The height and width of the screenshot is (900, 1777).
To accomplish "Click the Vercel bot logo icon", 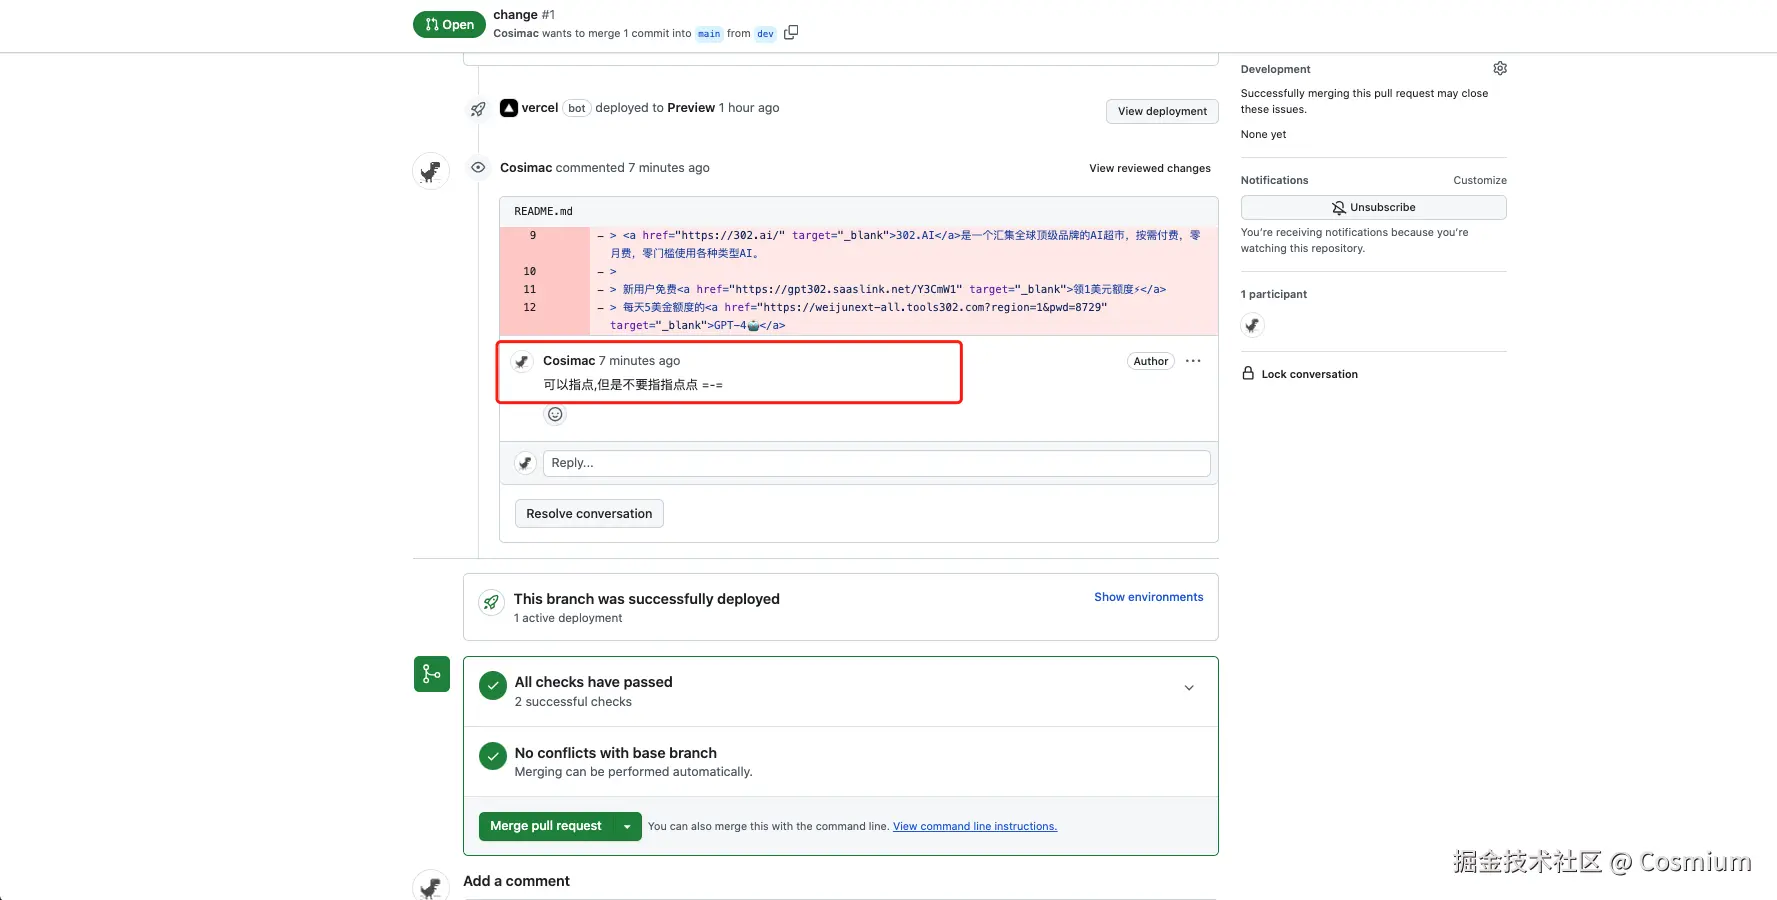I will (509, 108).
